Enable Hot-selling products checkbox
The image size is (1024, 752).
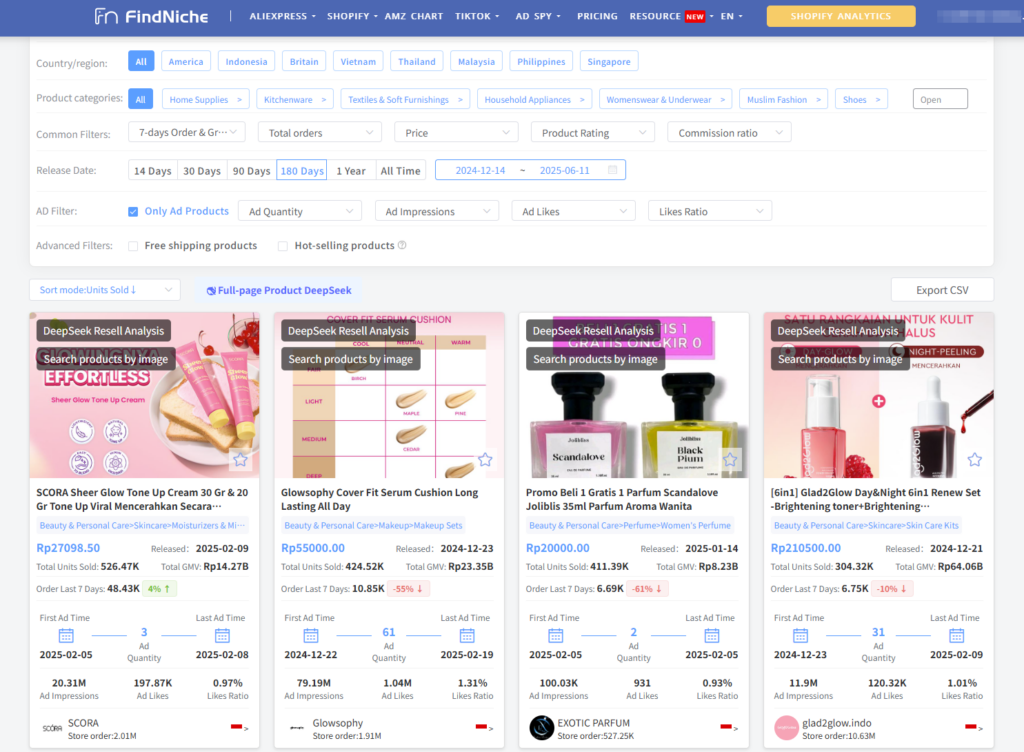click(x=283, y=246)
